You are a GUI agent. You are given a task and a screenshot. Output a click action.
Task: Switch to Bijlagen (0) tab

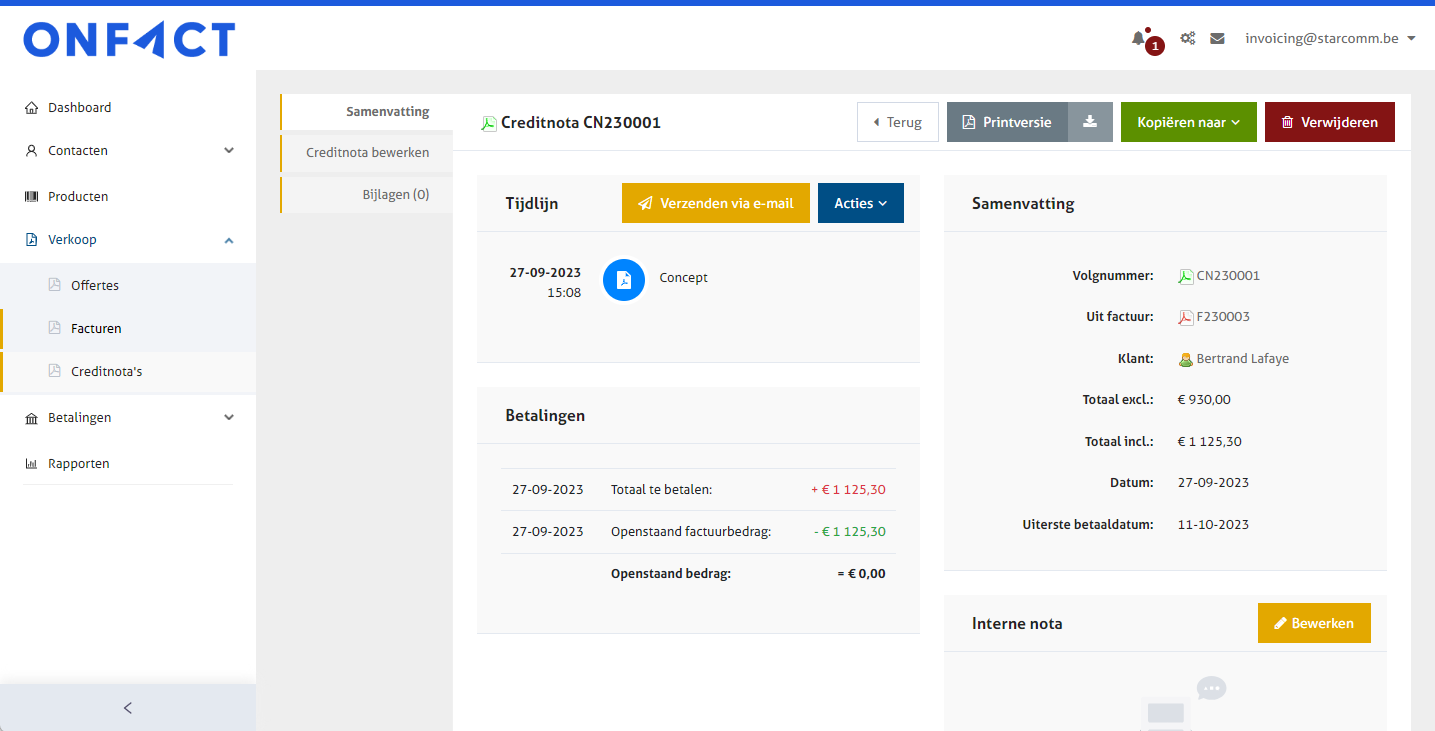point(395,195)
